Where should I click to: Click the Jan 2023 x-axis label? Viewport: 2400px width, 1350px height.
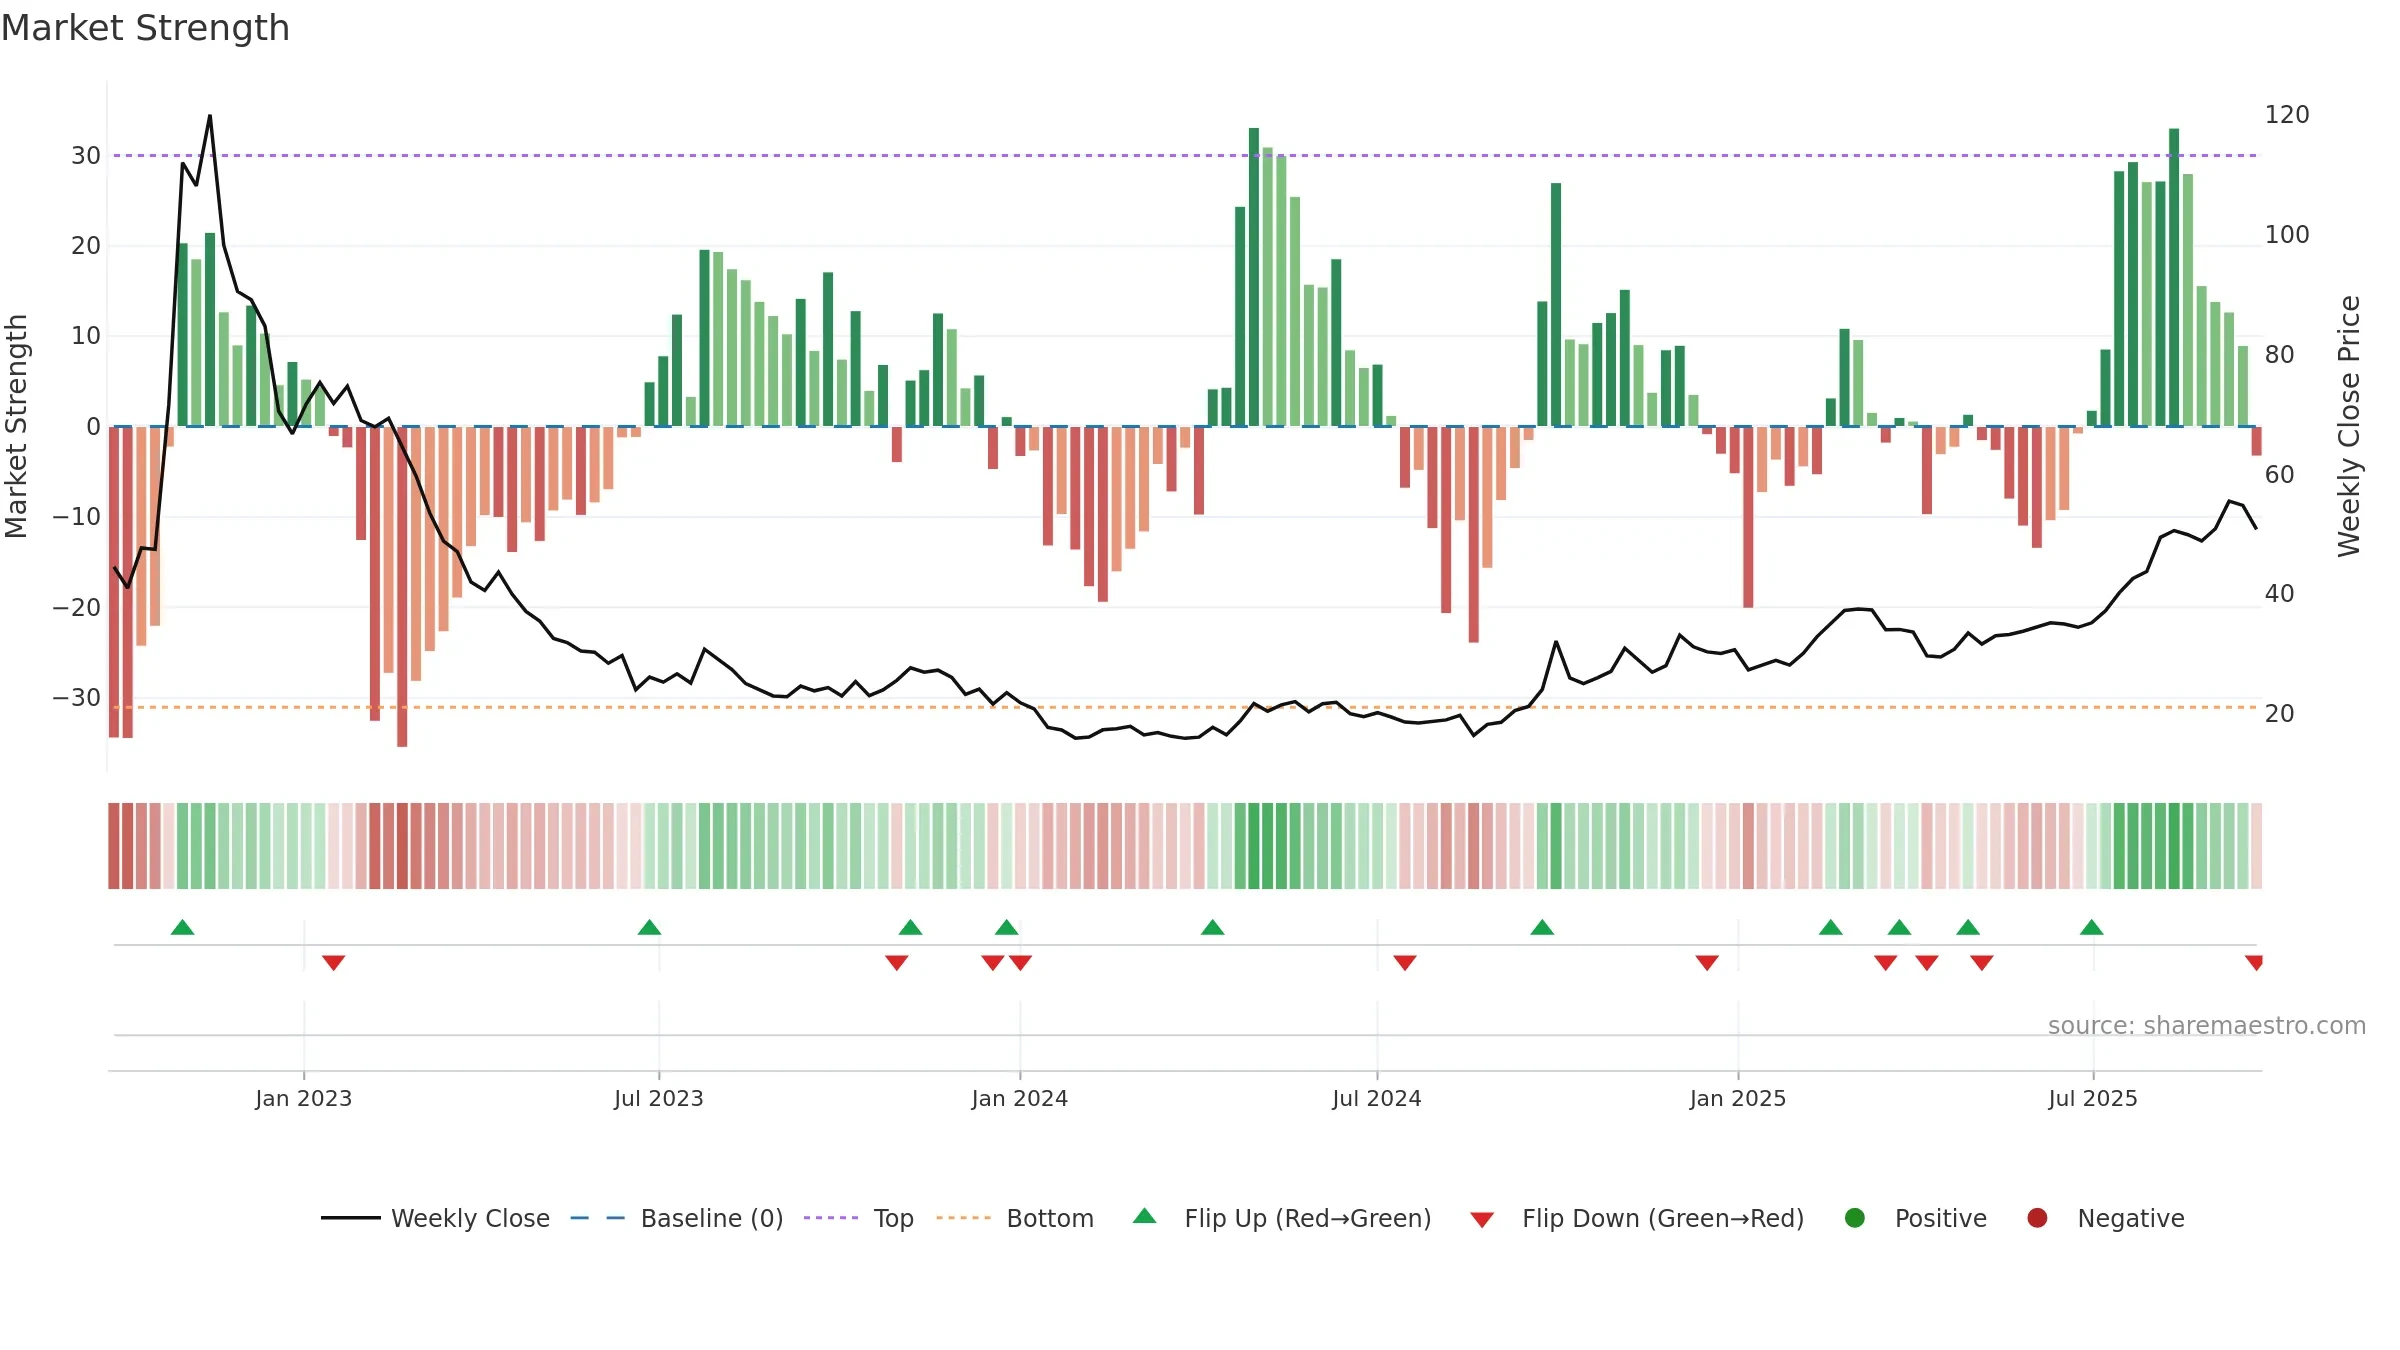[x=304, y=1098]
